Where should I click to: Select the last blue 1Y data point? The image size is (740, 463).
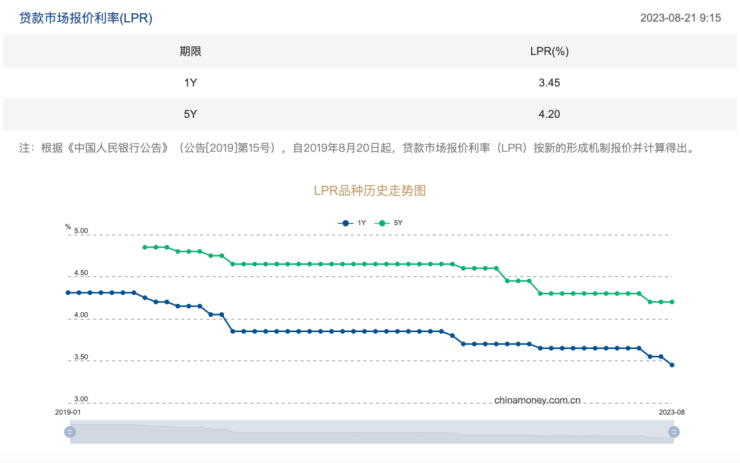point(672,365)
